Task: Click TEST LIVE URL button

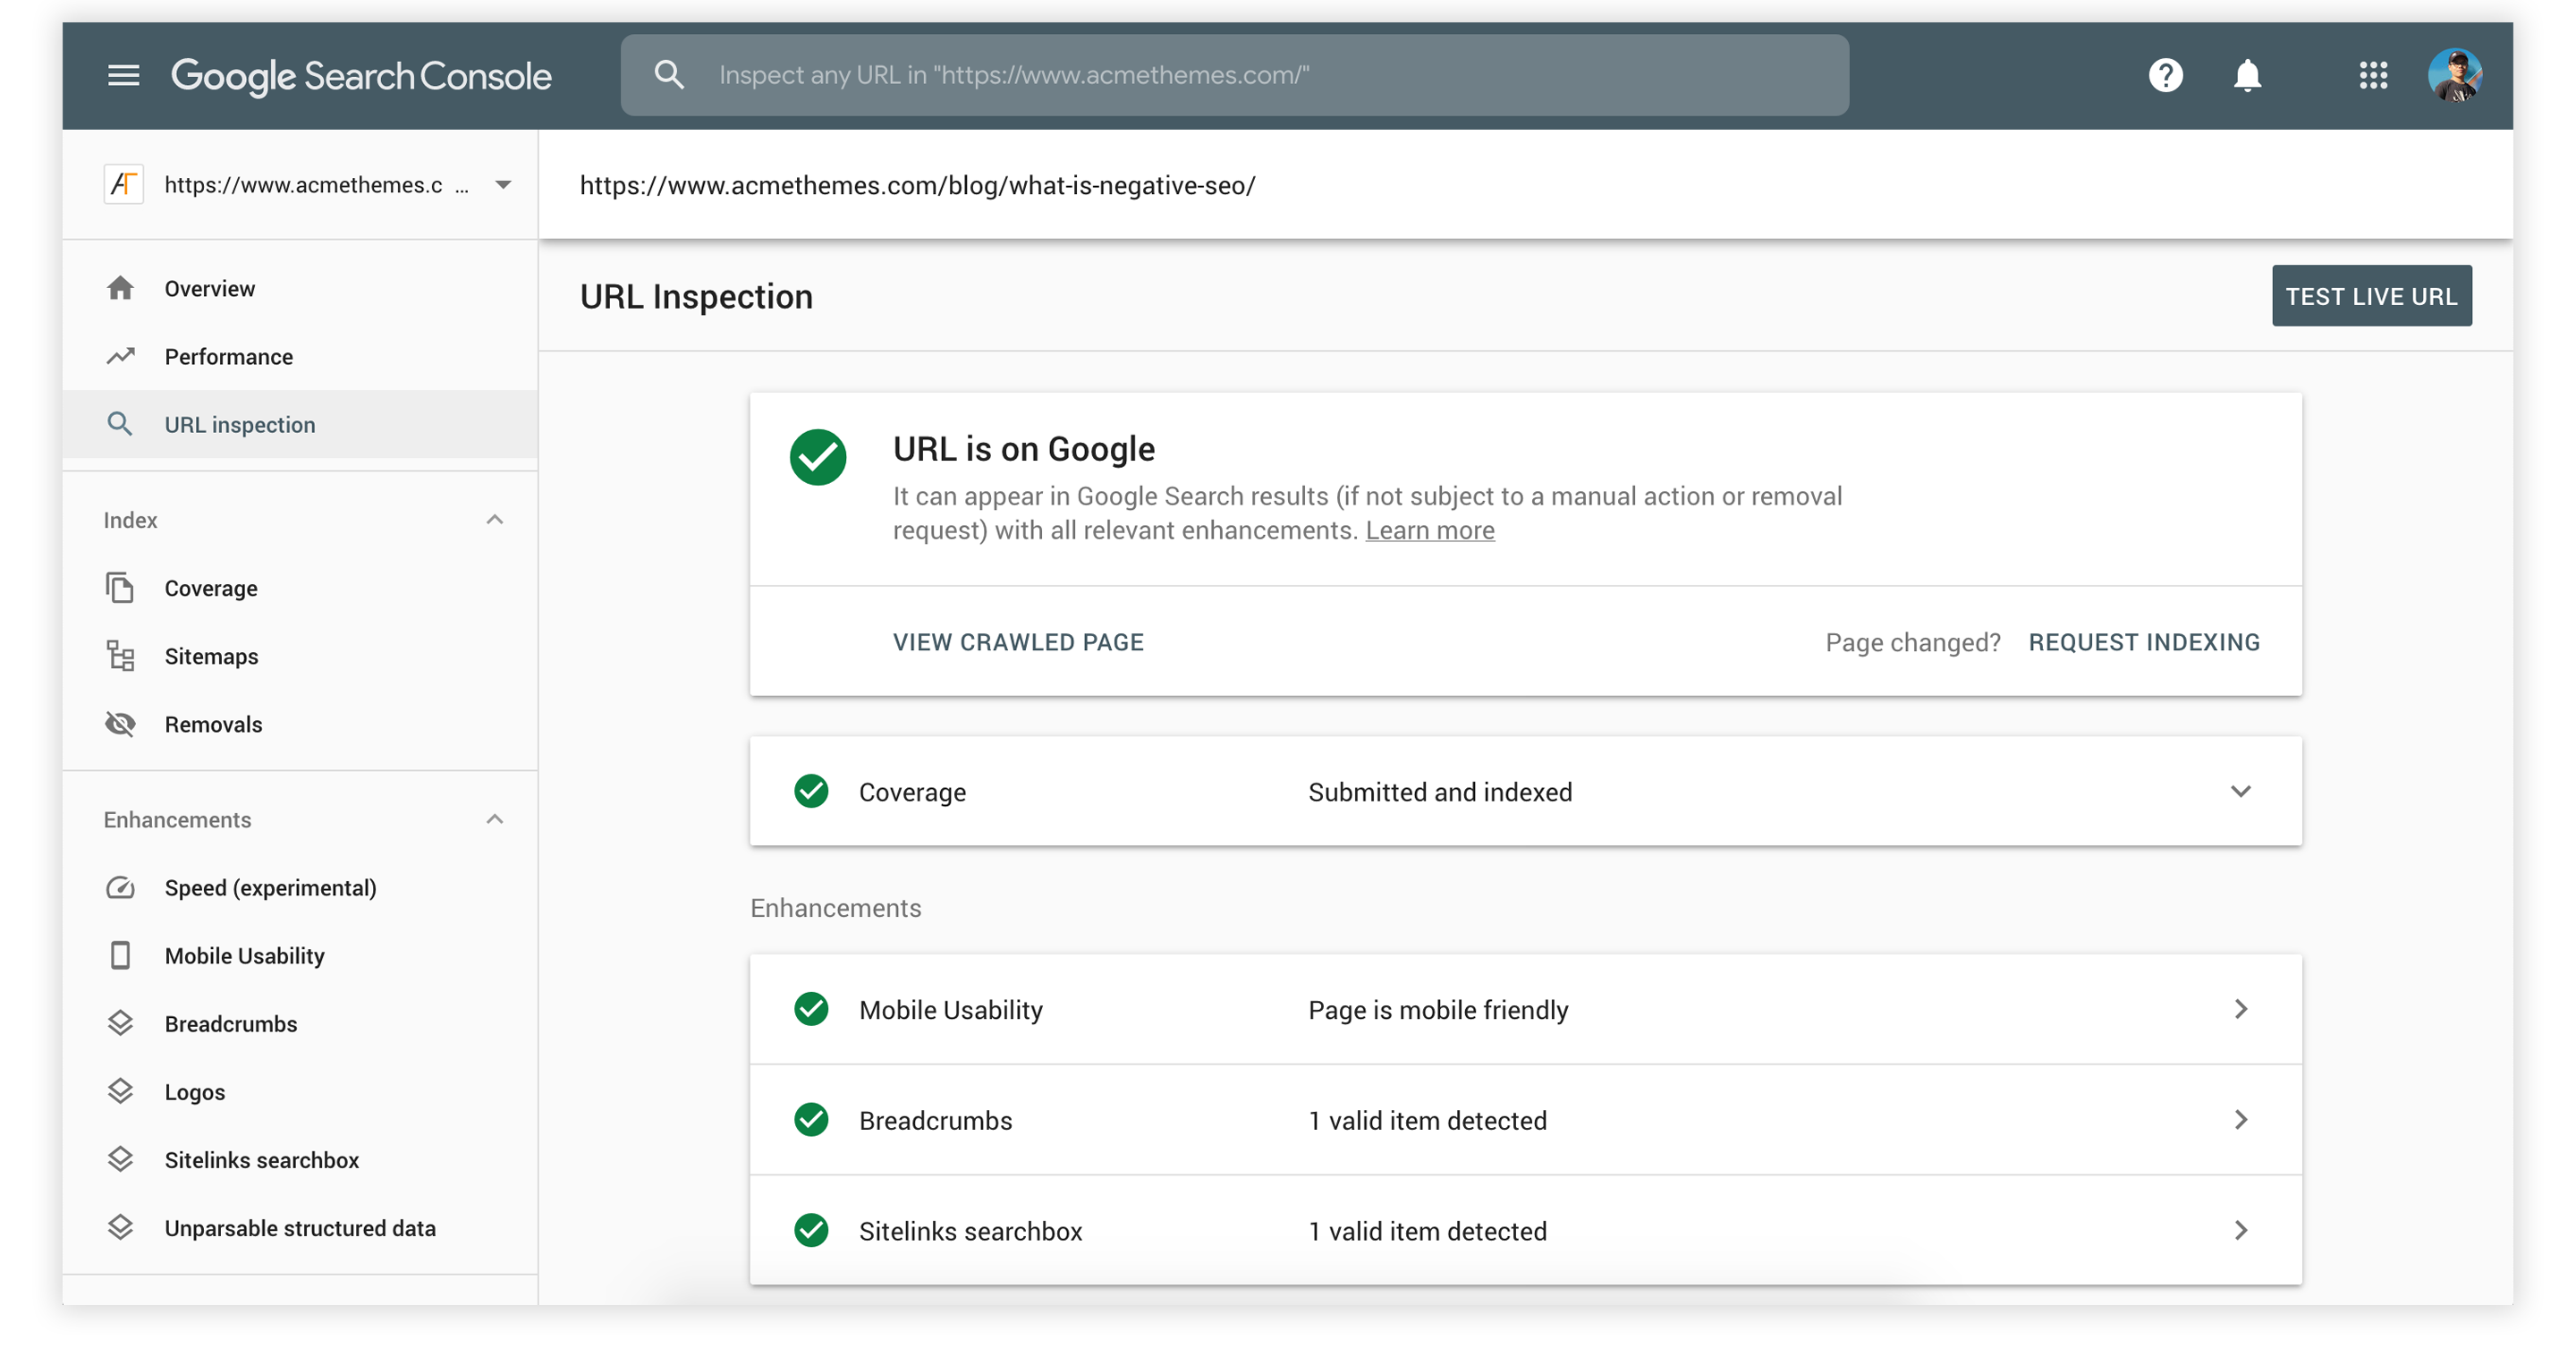Action: click(2371, 295)
